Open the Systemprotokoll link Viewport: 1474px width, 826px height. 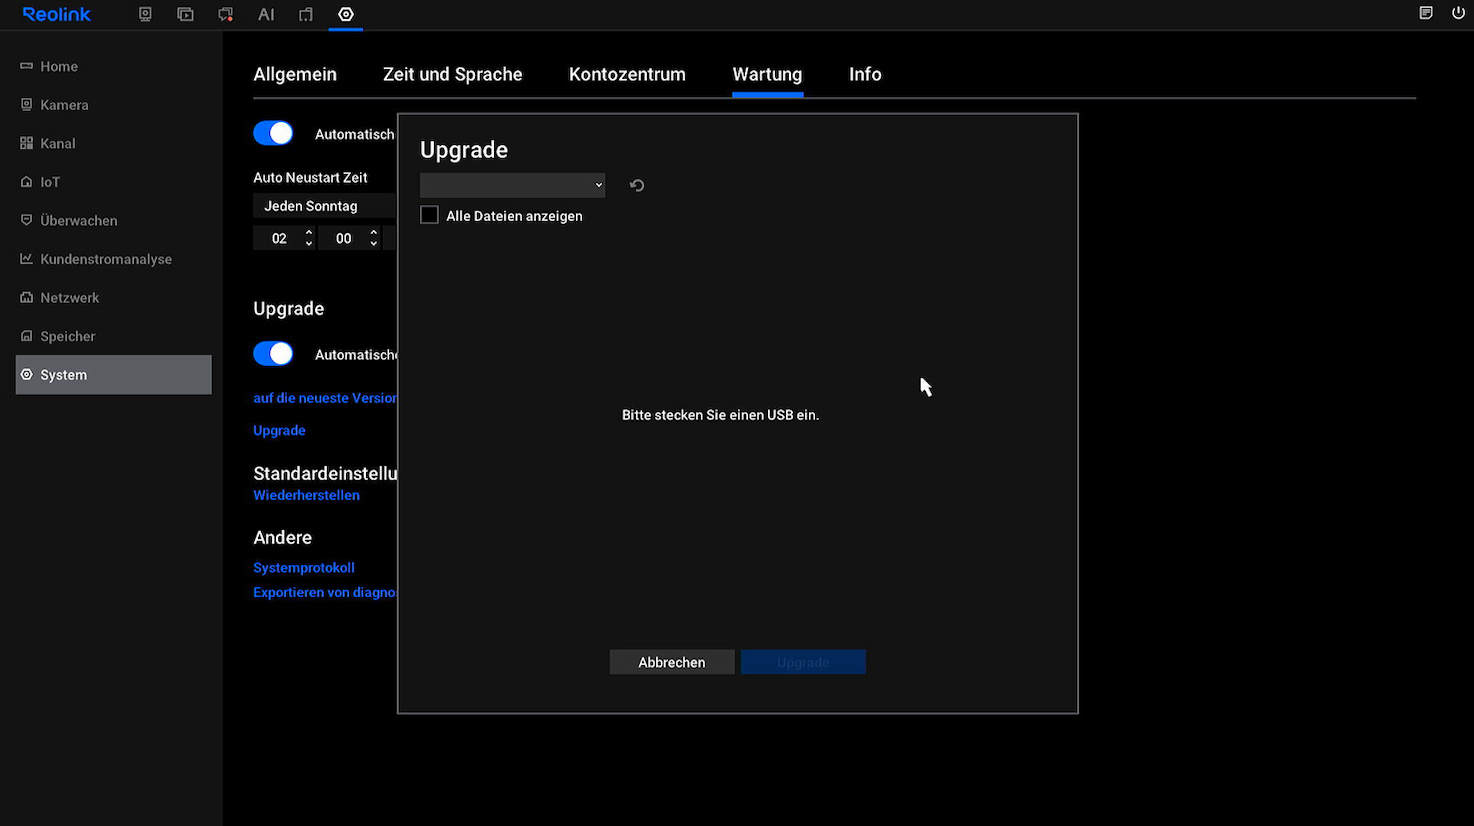pyautogui.click(x=304, y=567)
